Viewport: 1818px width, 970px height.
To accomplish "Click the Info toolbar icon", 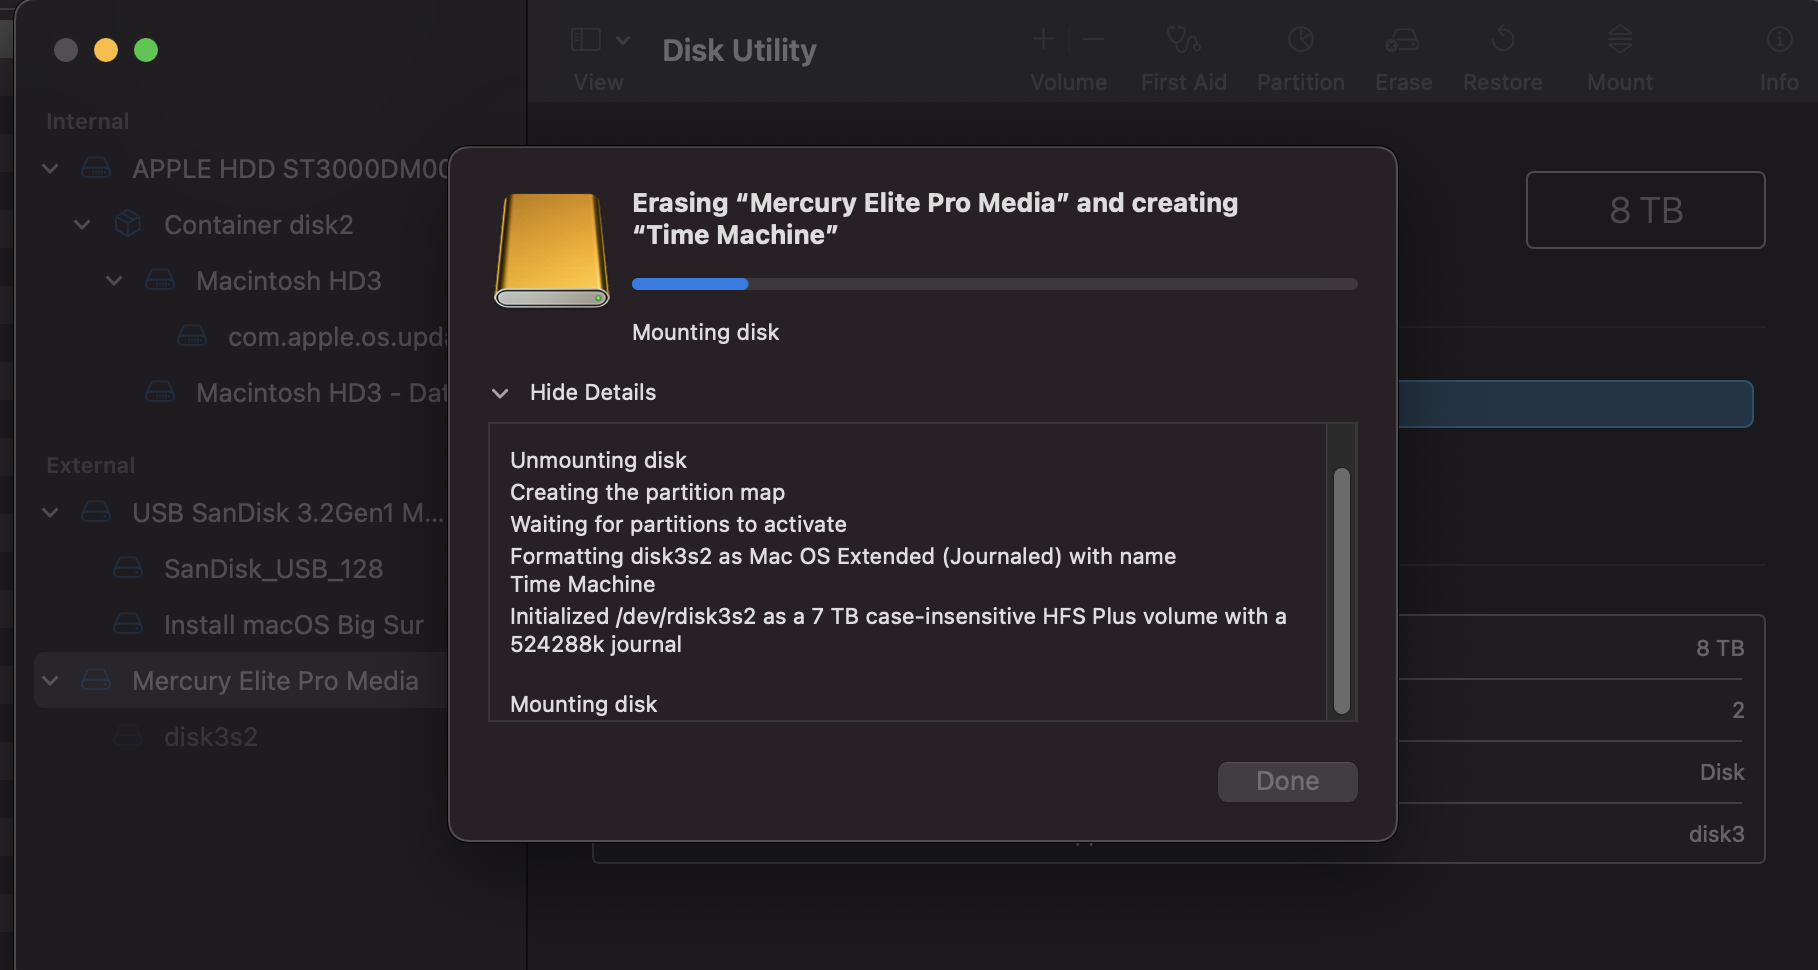I will 1779,40.
